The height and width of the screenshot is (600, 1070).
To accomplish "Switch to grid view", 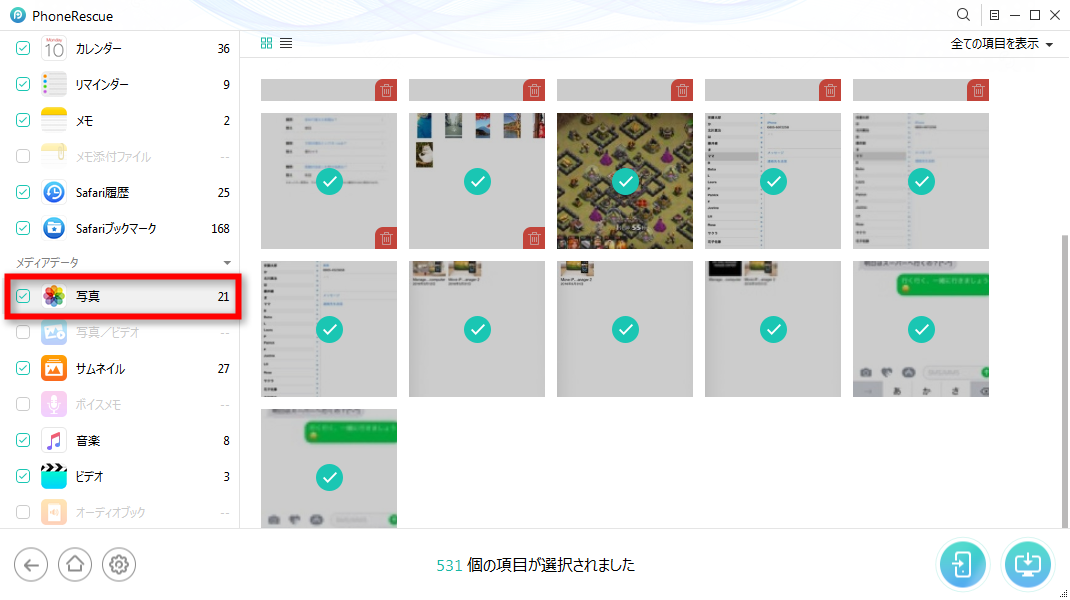I will click(266, 43).
